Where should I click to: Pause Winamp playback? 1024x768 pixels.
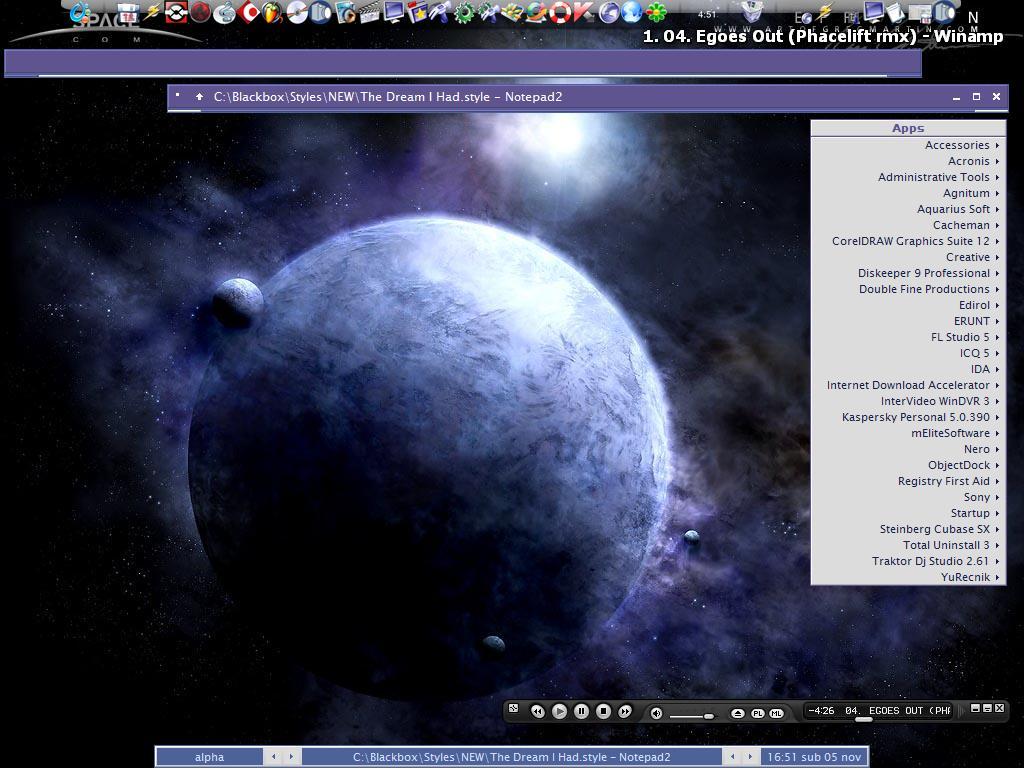[581, 711]
